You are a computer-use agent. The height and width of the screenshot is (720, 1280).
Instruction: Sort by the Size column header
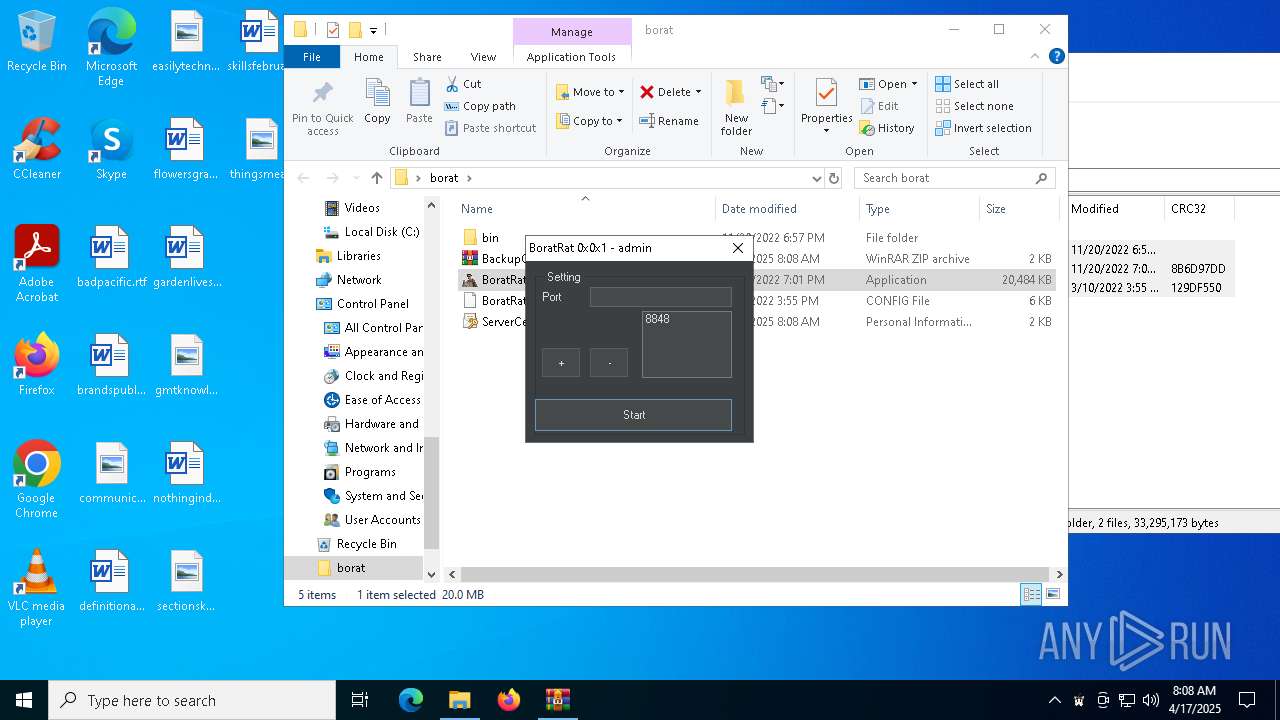[1018, 209]
